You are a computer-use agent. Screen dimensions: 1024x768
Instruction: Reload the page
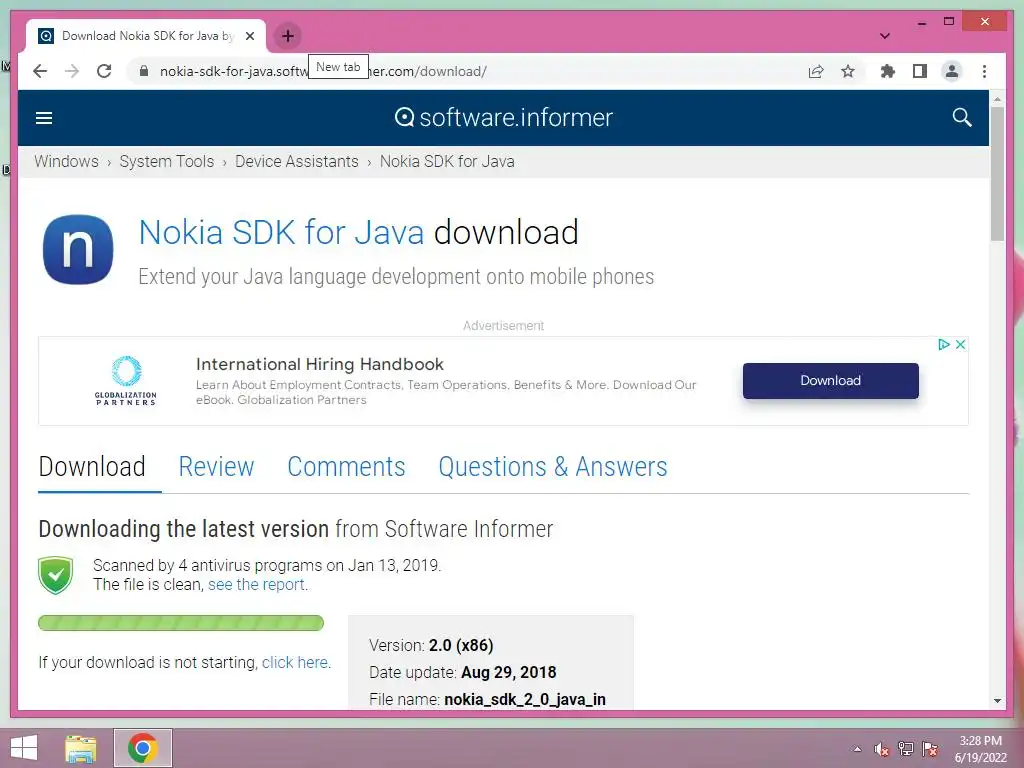click(x=104, y=71)
